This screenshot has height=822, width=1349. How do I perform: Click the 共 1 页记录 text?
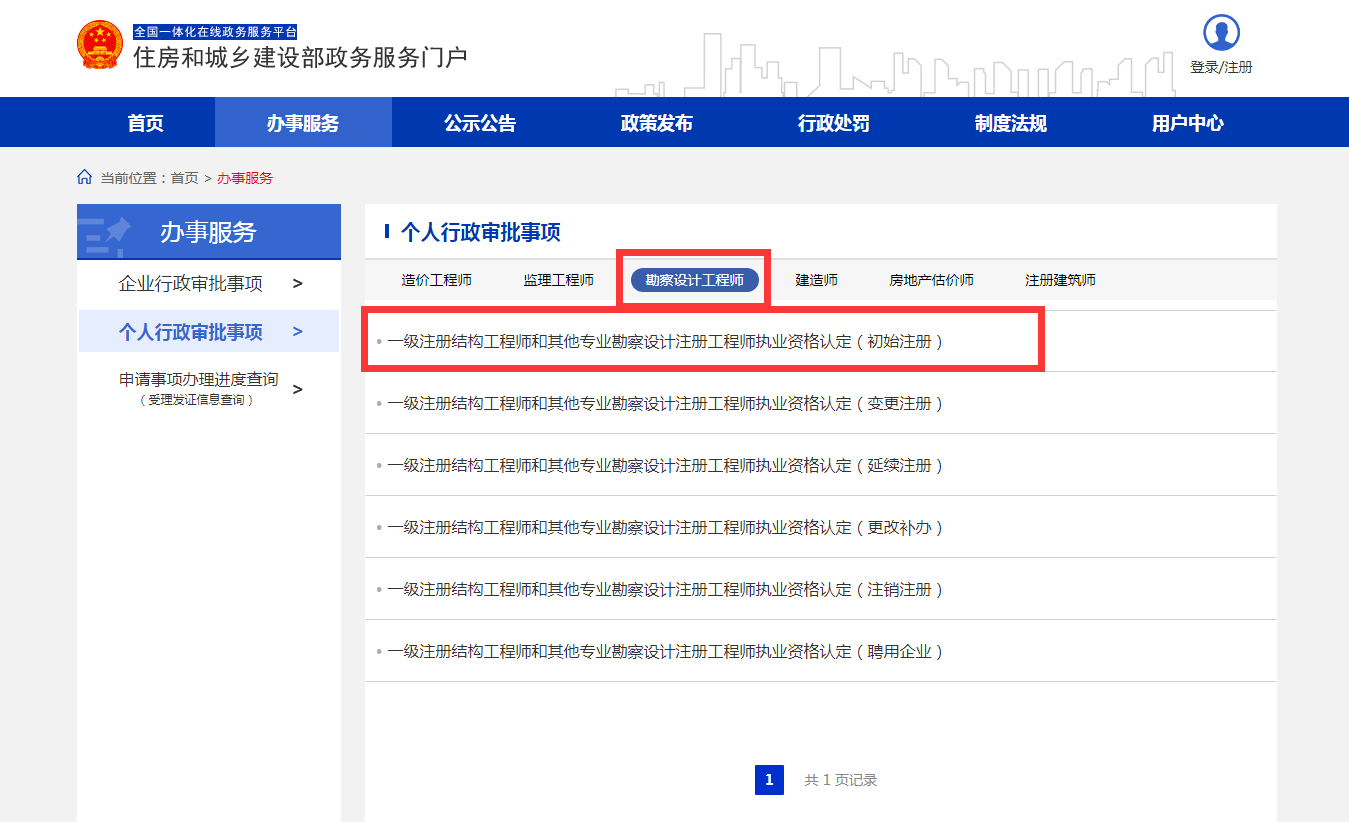tap(841, 780)
